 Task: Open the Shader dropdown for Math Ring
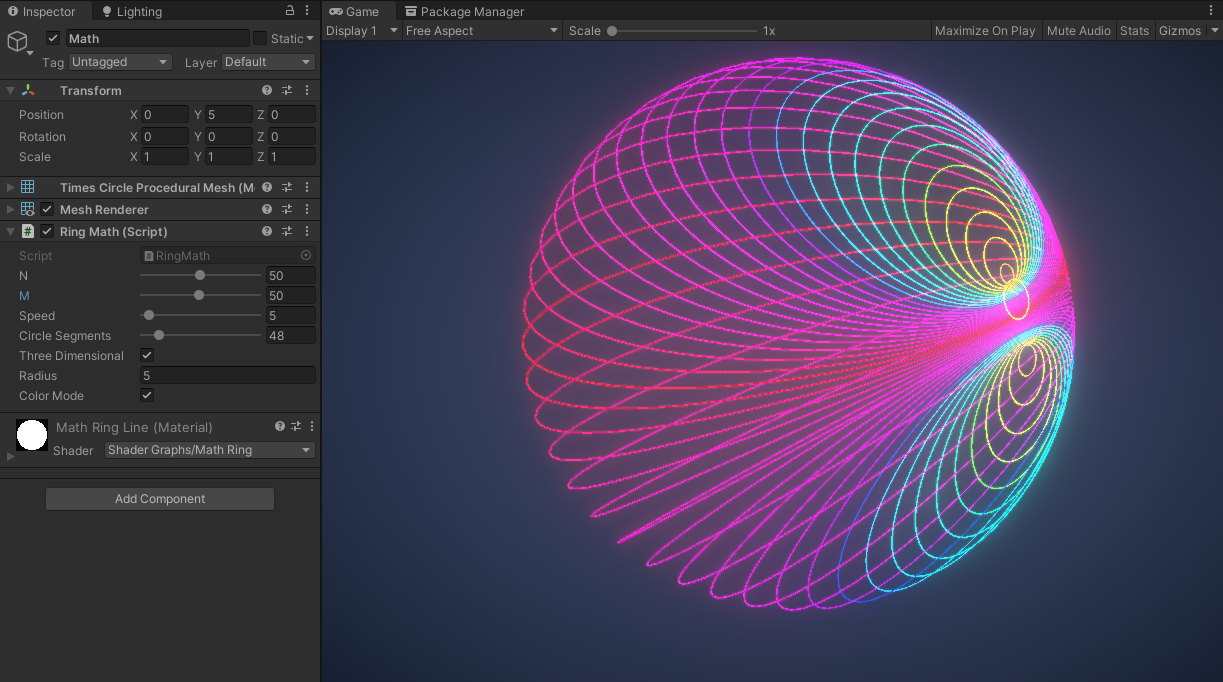click(x=210, y=450)
